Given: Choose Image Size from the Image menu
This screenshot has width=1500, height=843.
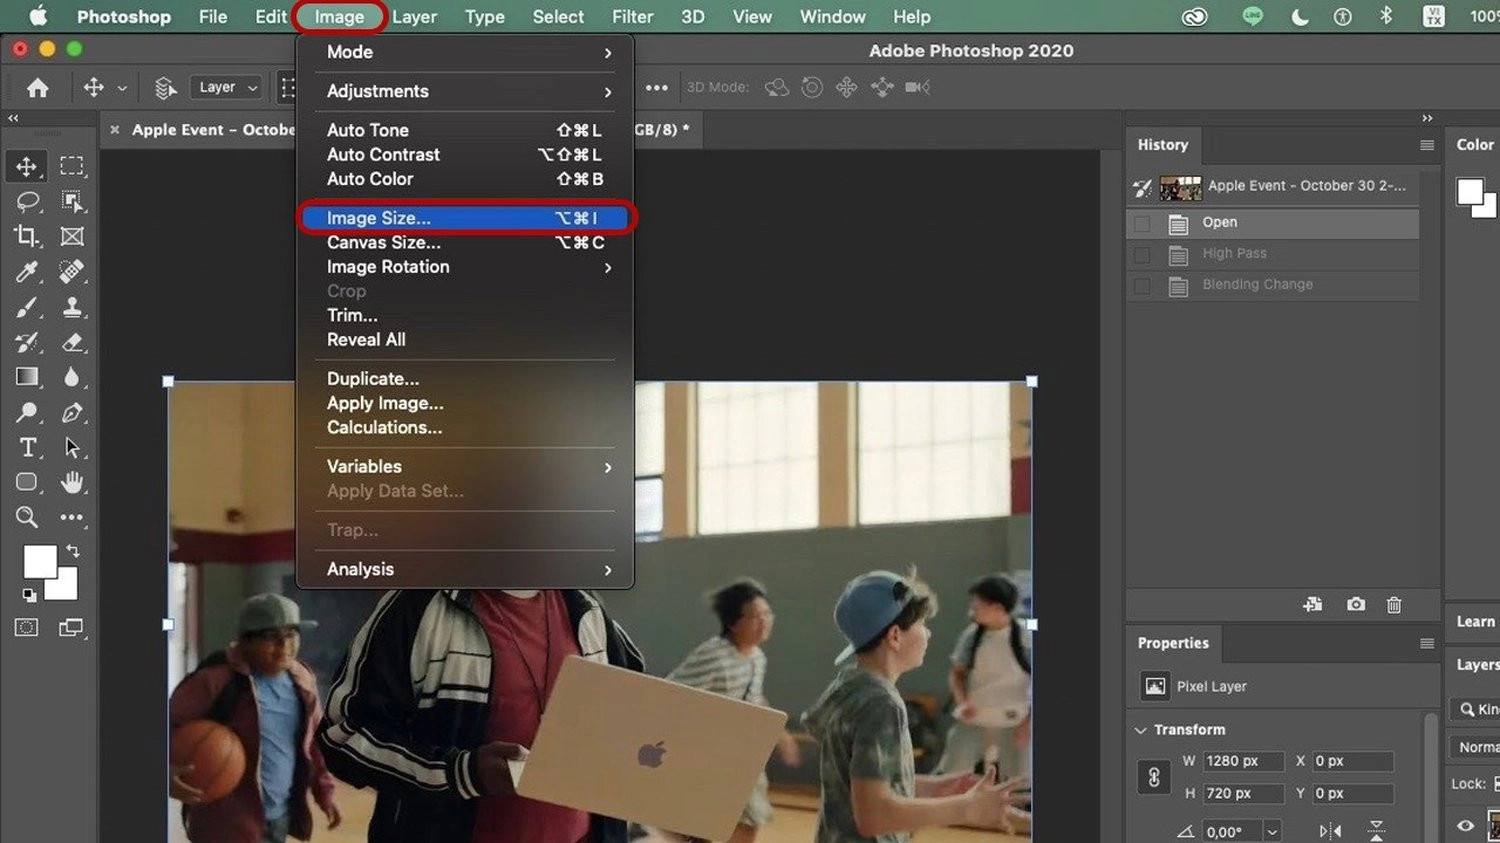Looking at the screenshot, I should (x=466, y=218).
